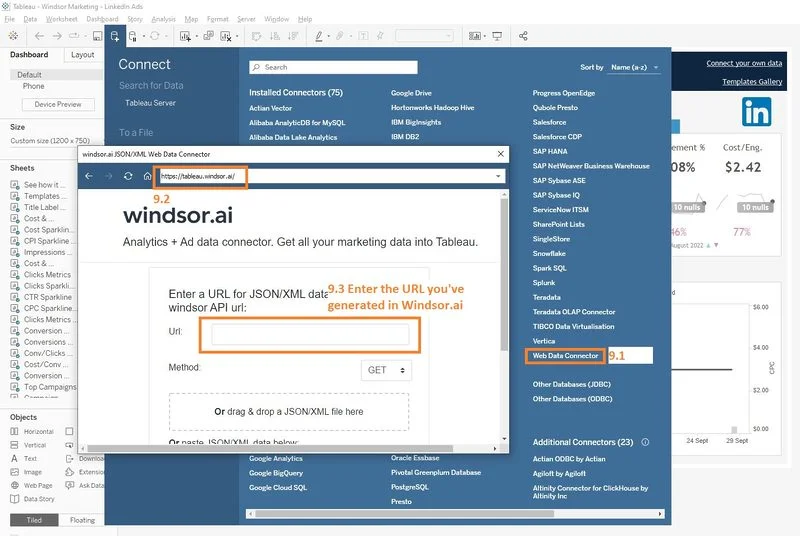The width and height of the screenshot is (800, 536).
Task: Click the info icon beside Additional Connectors
Action: (645, 442)
